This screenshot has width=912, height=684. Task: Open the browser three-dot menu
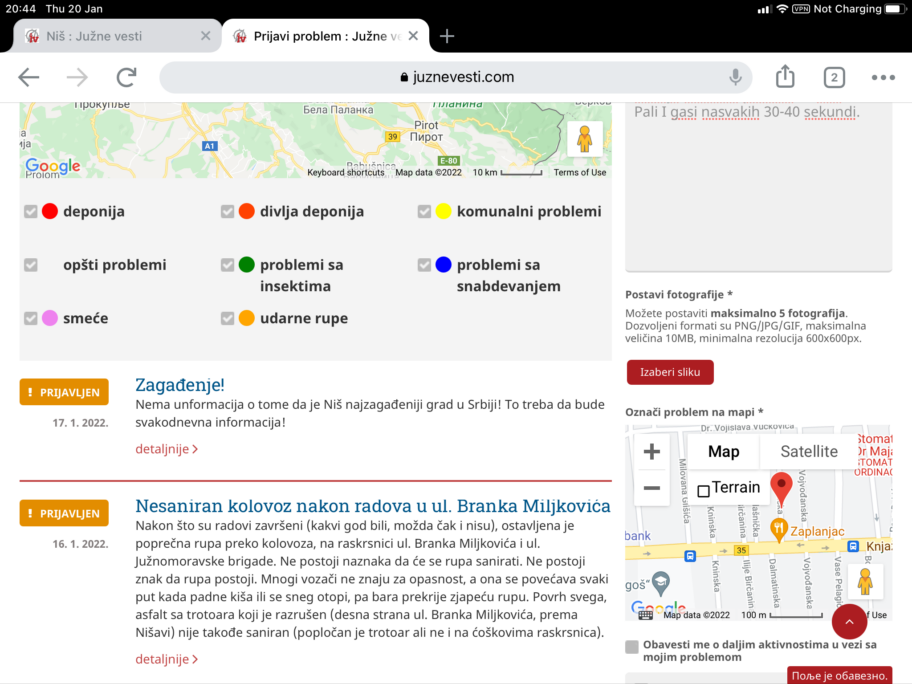(882, 77)
